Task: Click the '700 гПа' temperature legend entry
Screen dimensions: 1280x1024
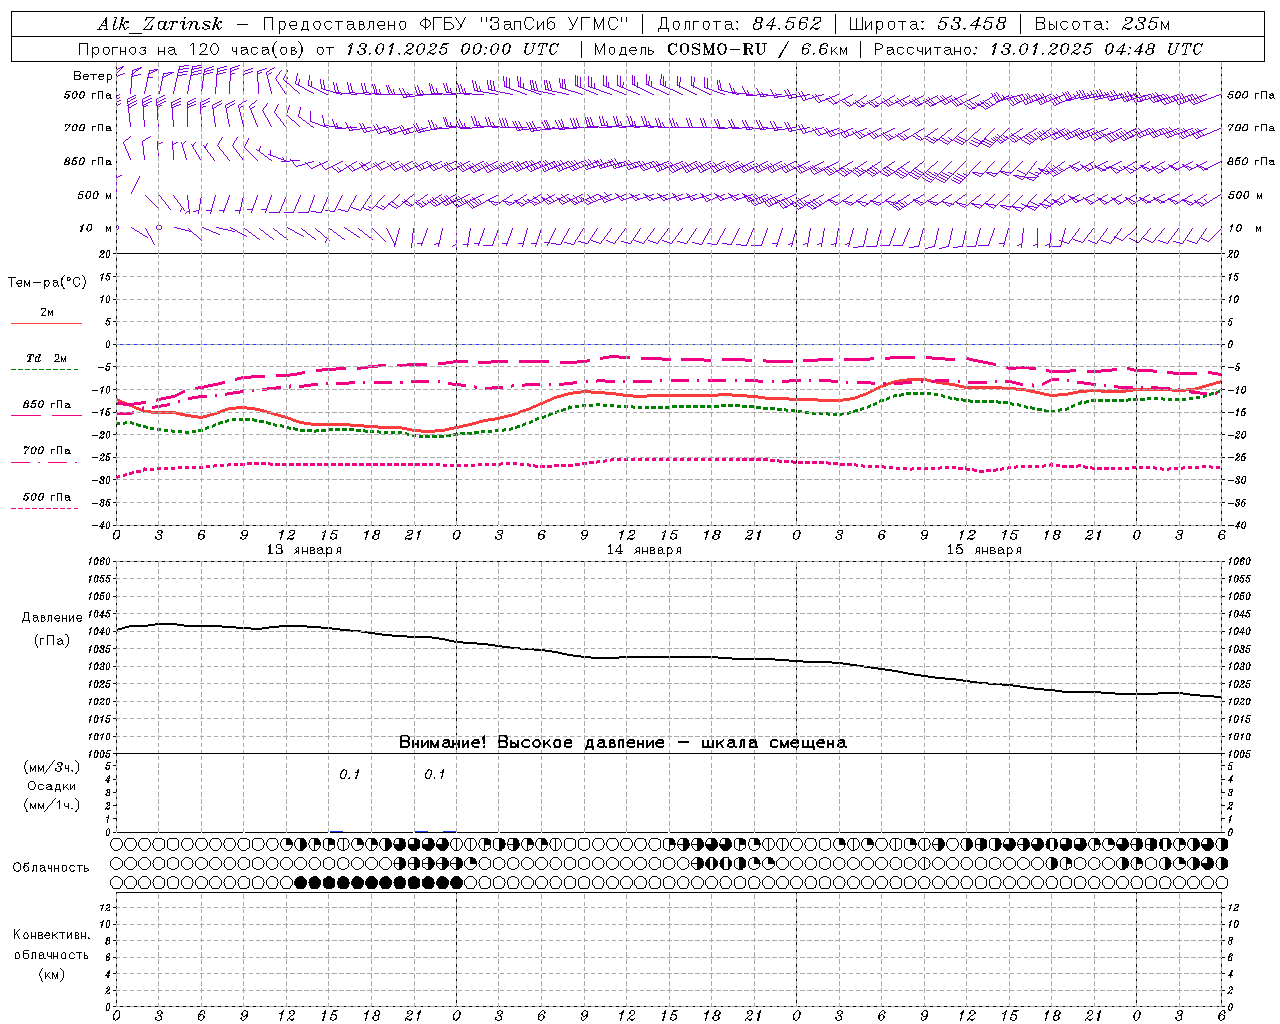Action: pyautogui.click(x=46, y=456)
